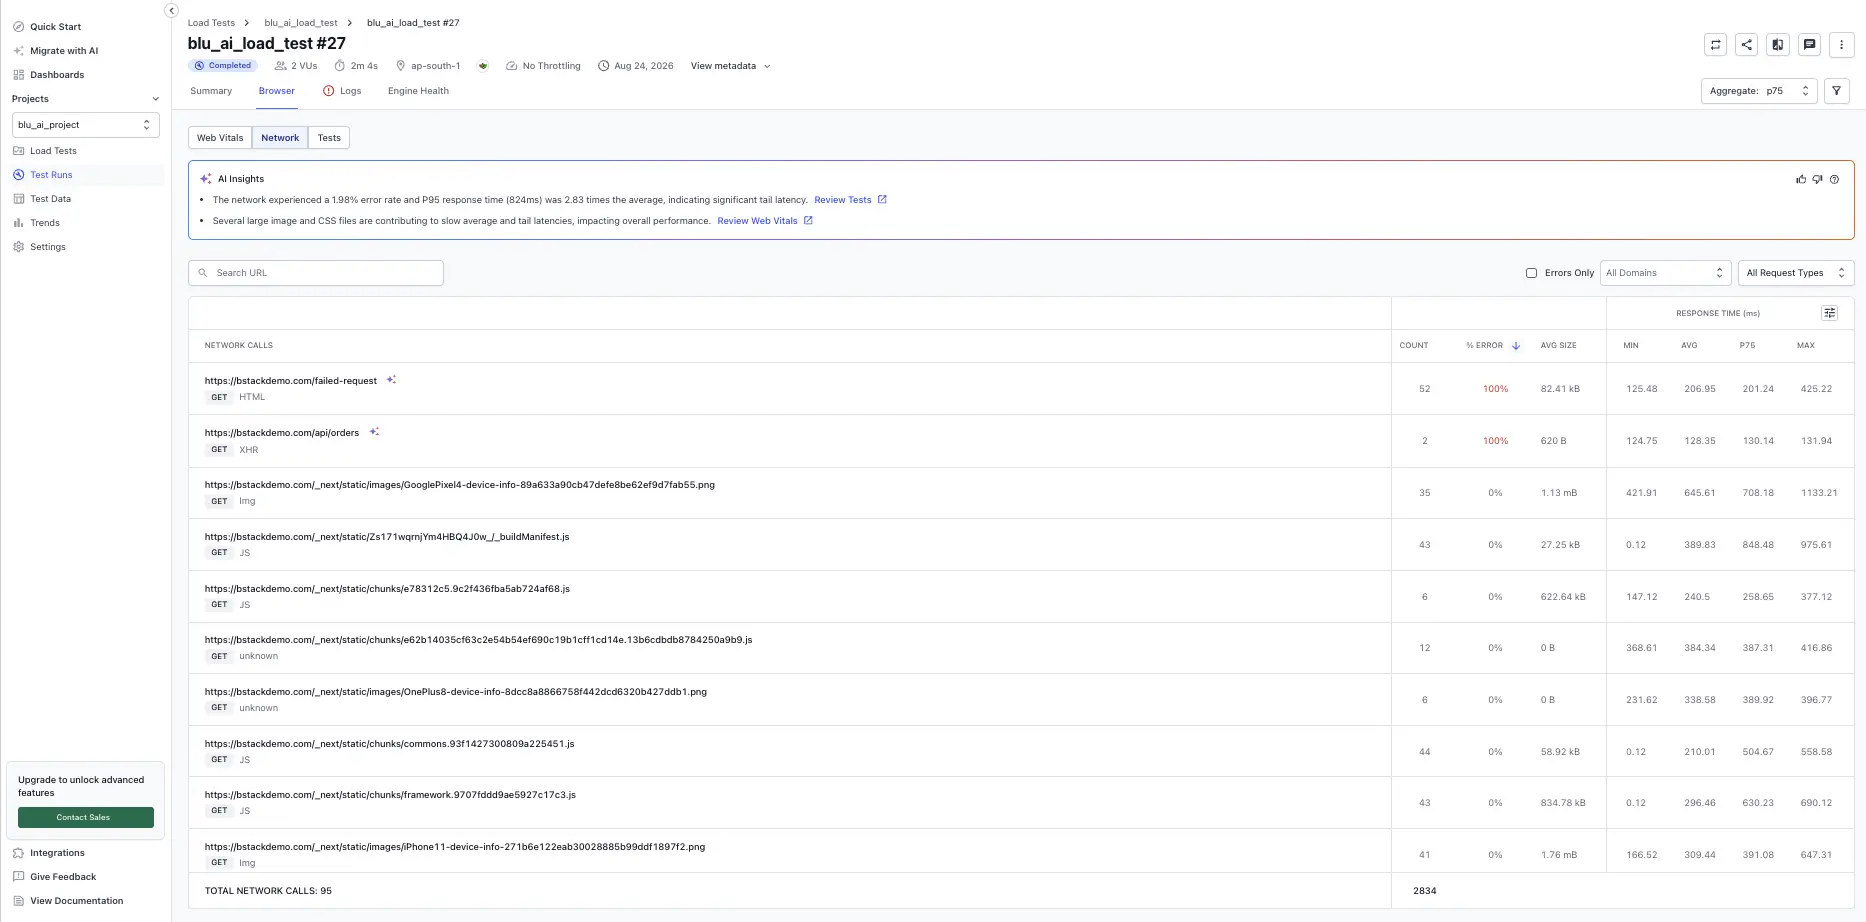Image resolution: width=1866 pixels, height=922 pixels.
Task: Switch to the Summary tab
Action: (x=211, y=91)
